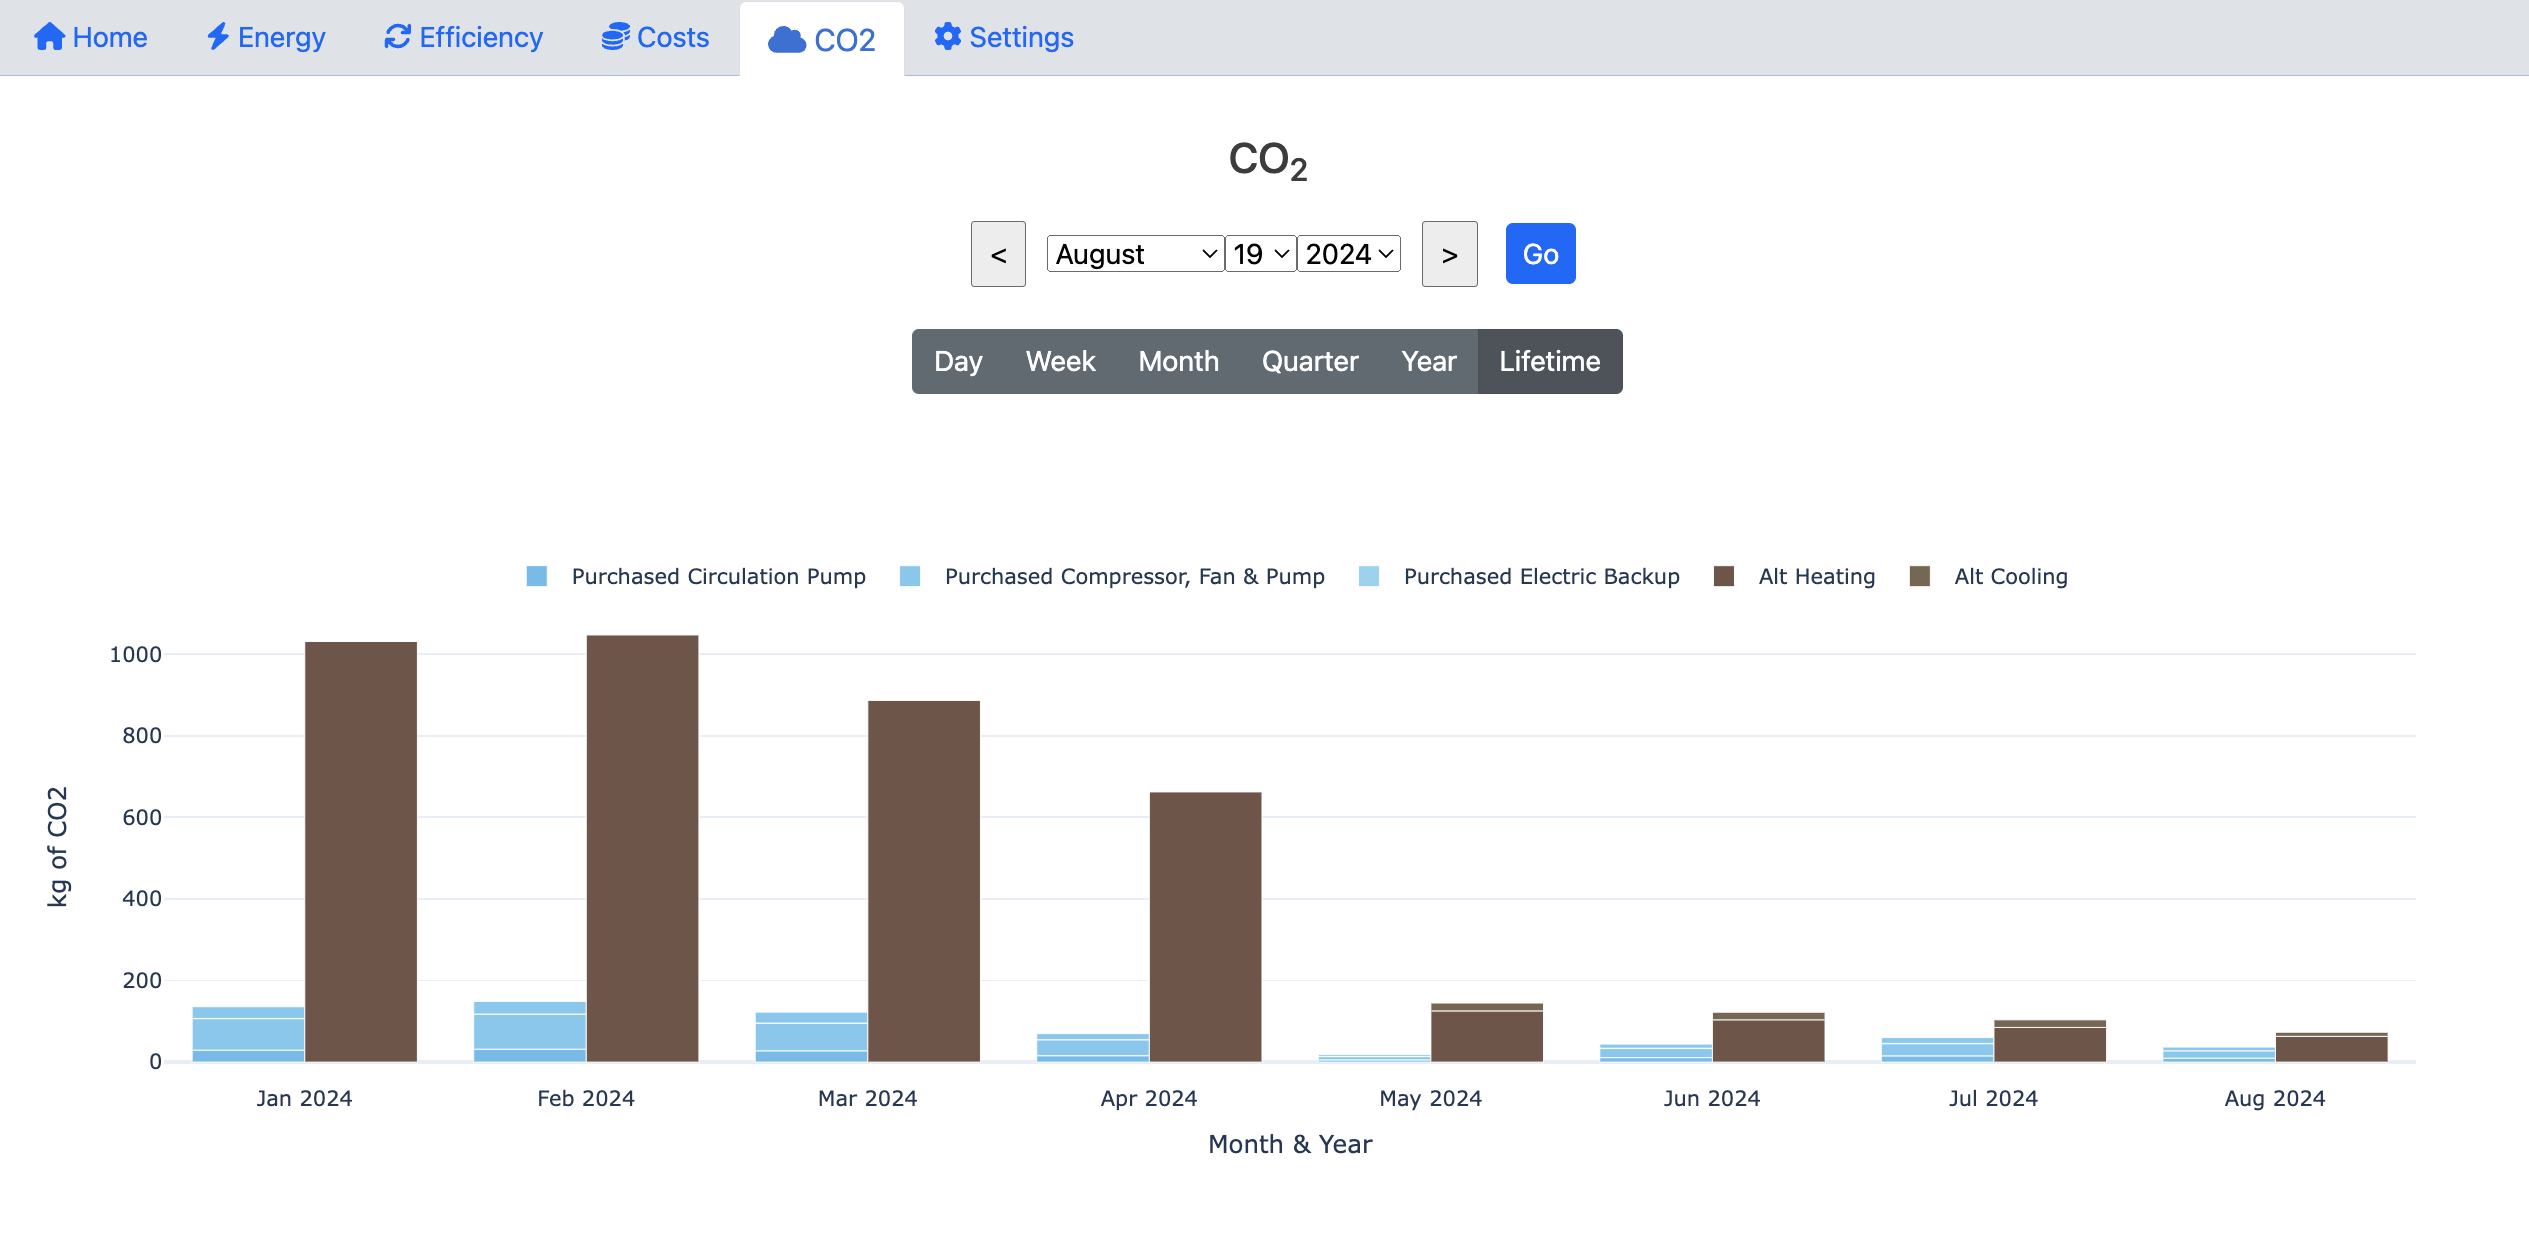Click the Go button to load data
The width and height of the screenshot is (2529, 1239).
click(x=1539, y=253)
